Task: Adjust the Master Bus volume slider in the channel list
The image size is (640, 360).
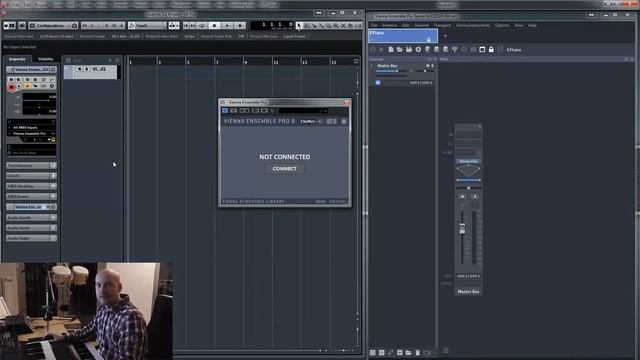Action: coord(392,71)
